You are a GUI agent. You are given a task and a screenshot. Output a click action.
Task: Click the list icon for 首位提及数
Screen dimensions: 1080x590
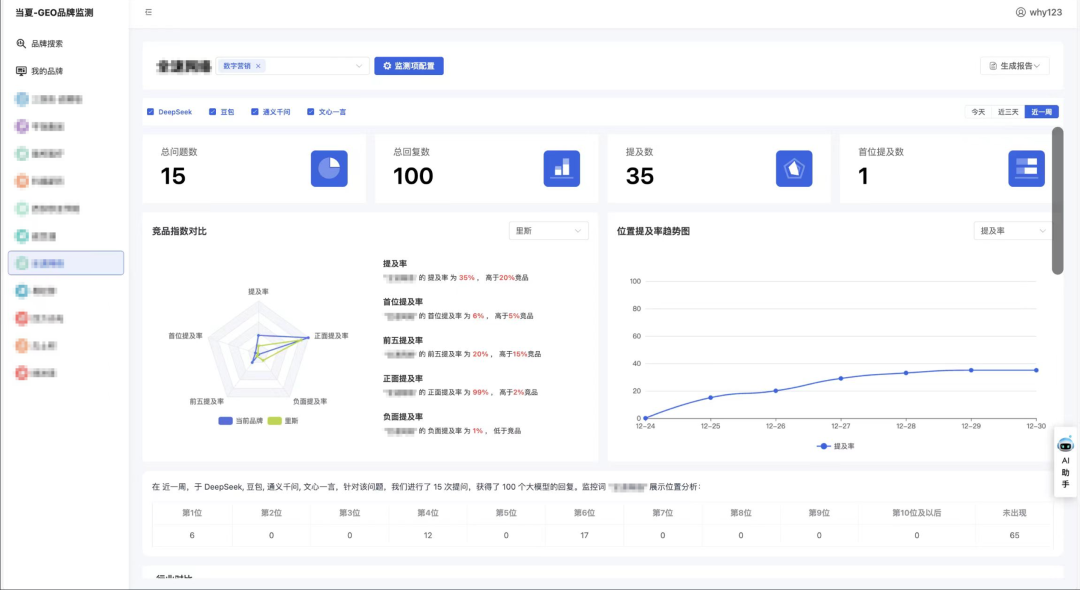pyautogui.click(x=1026, y=168)
